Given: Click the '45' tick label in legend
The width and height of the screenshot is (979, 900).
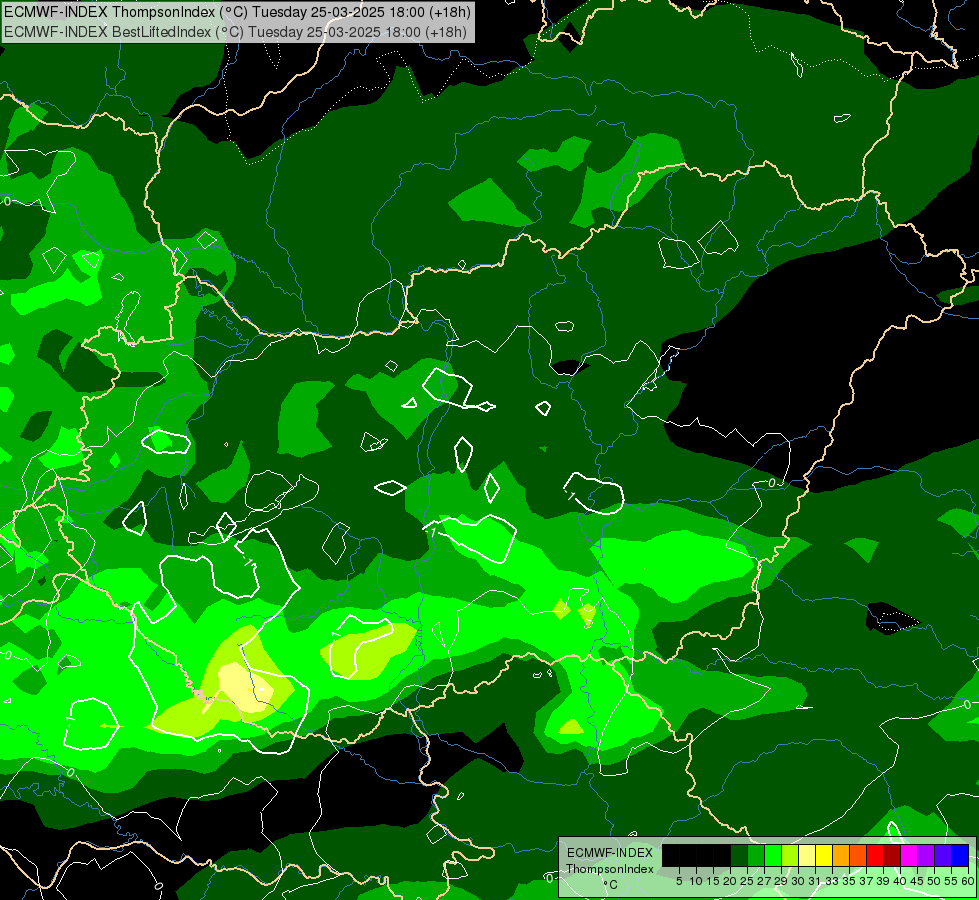Looking at the screenshot, I should [x=918, y=881].
